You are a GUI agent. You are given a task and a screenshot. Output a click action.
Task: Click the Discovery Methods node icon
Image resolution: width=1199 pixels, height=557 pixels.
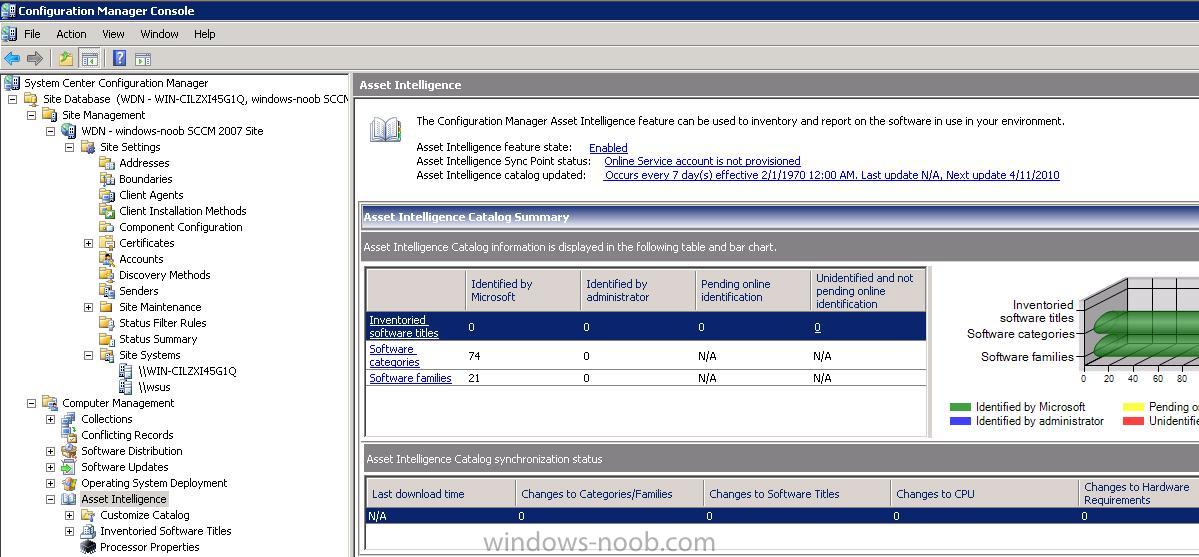click(106, 275)
